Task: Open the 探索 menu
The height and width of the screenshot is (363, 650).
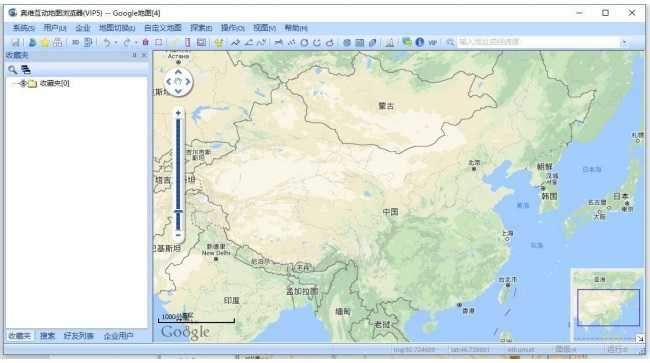Action: 201,28
